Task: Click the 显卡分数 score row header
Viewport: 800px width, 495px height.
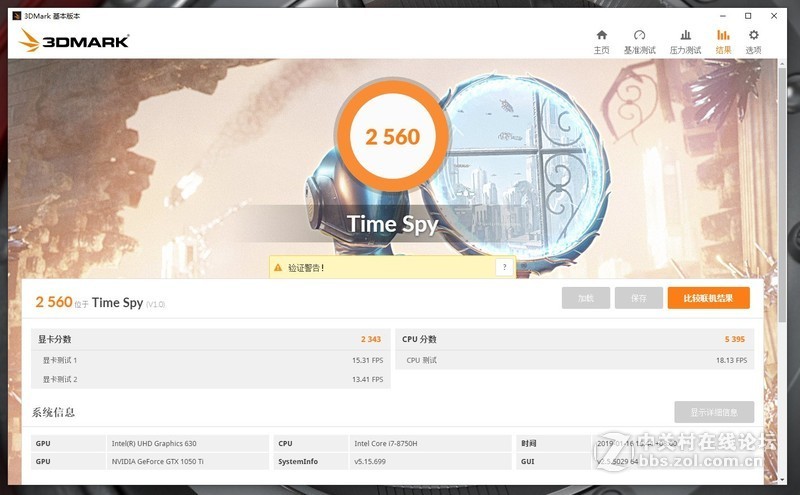Action: tap(211, 339)
